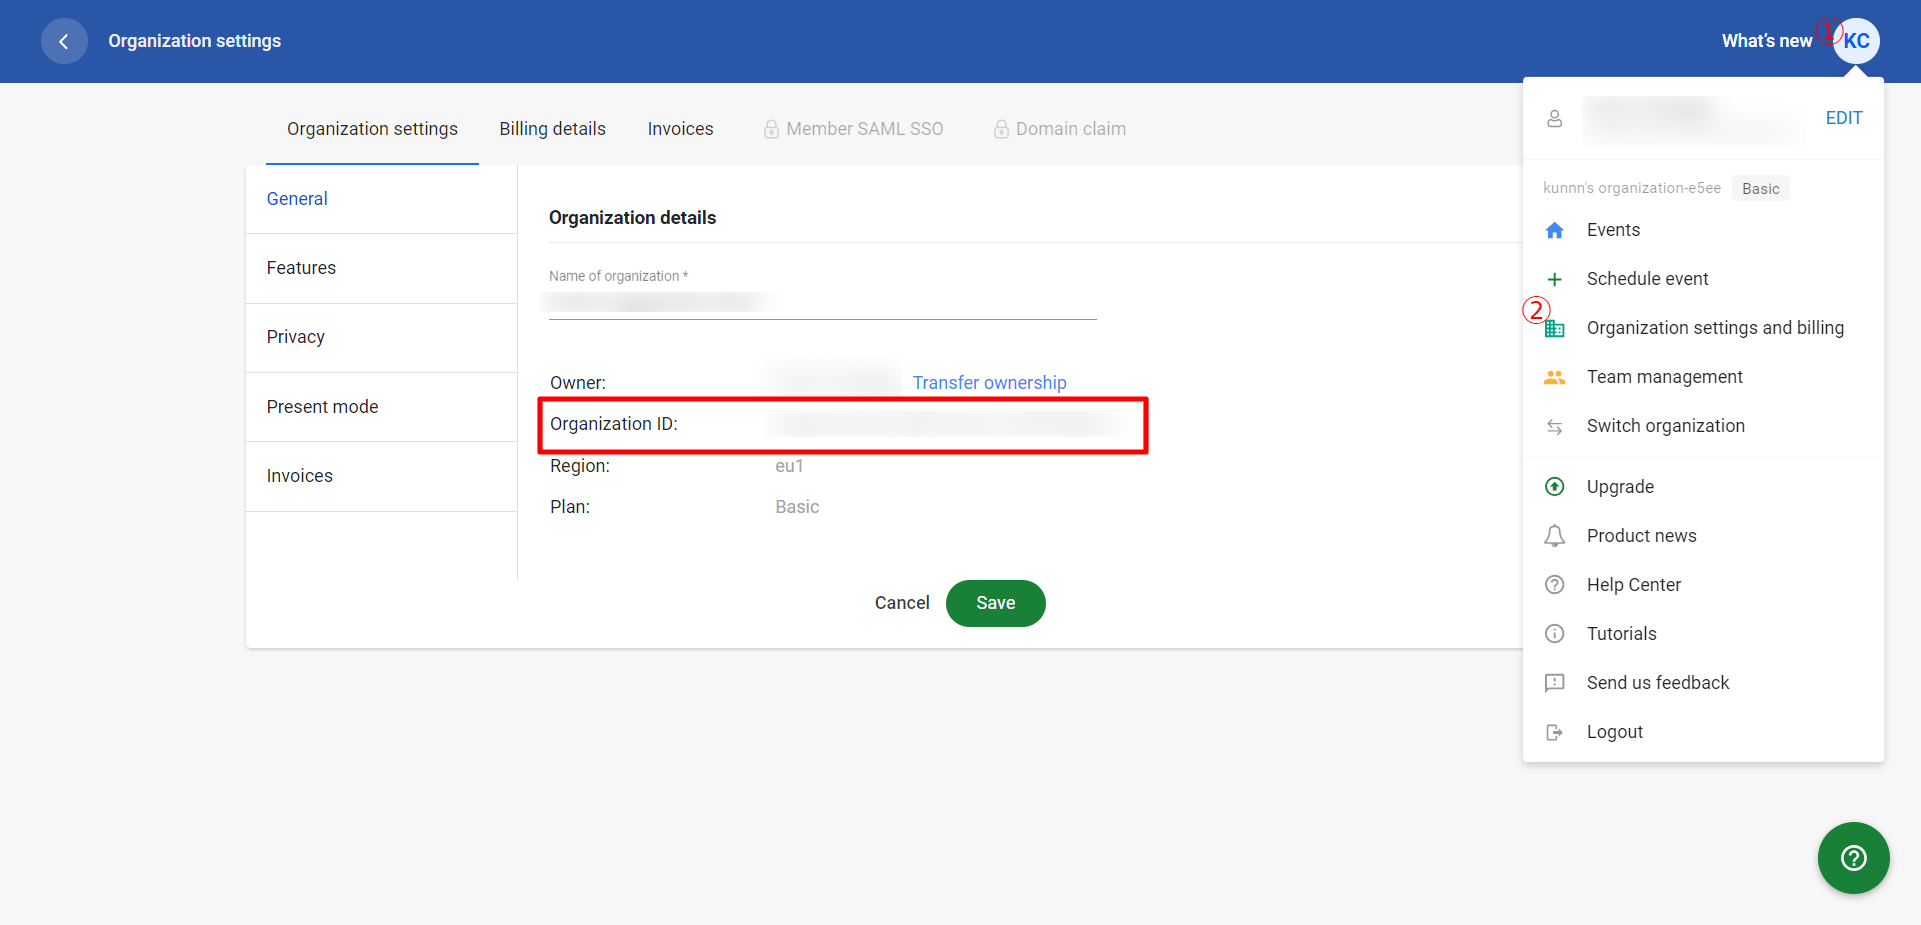Image resolution: width=1921 pixels, height=925 pixels.
Task: Click the eu1 region value
Action: pyautogui.click(x=789, y=466)
